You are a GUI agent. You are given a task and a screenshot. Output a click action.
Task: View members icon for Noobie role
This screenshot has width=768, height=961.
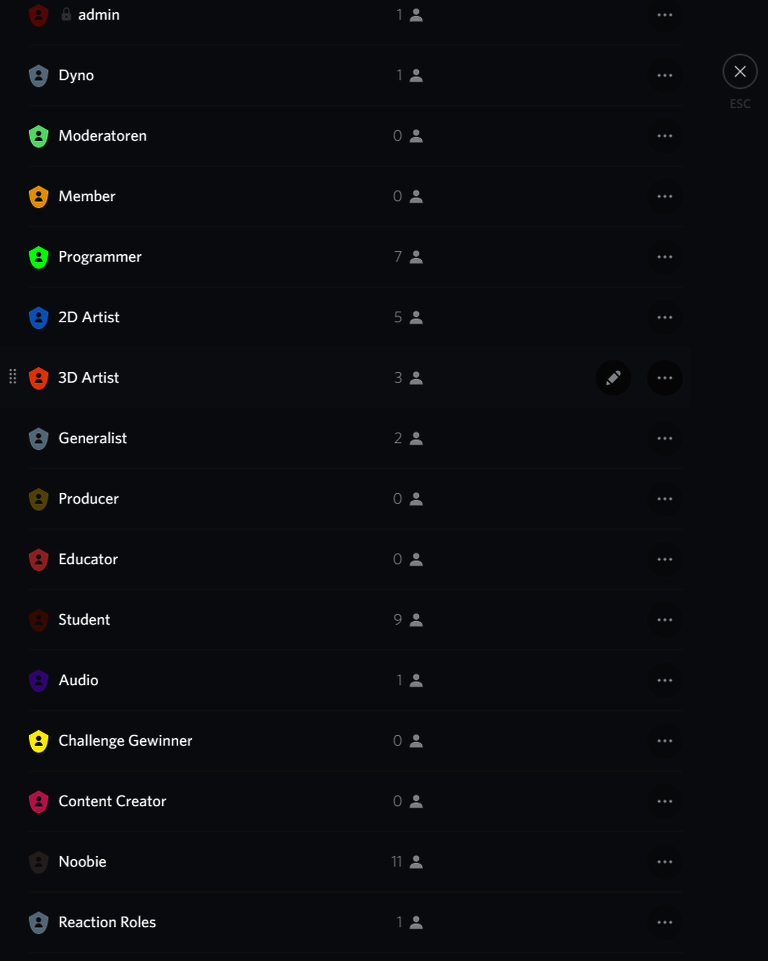416,862
